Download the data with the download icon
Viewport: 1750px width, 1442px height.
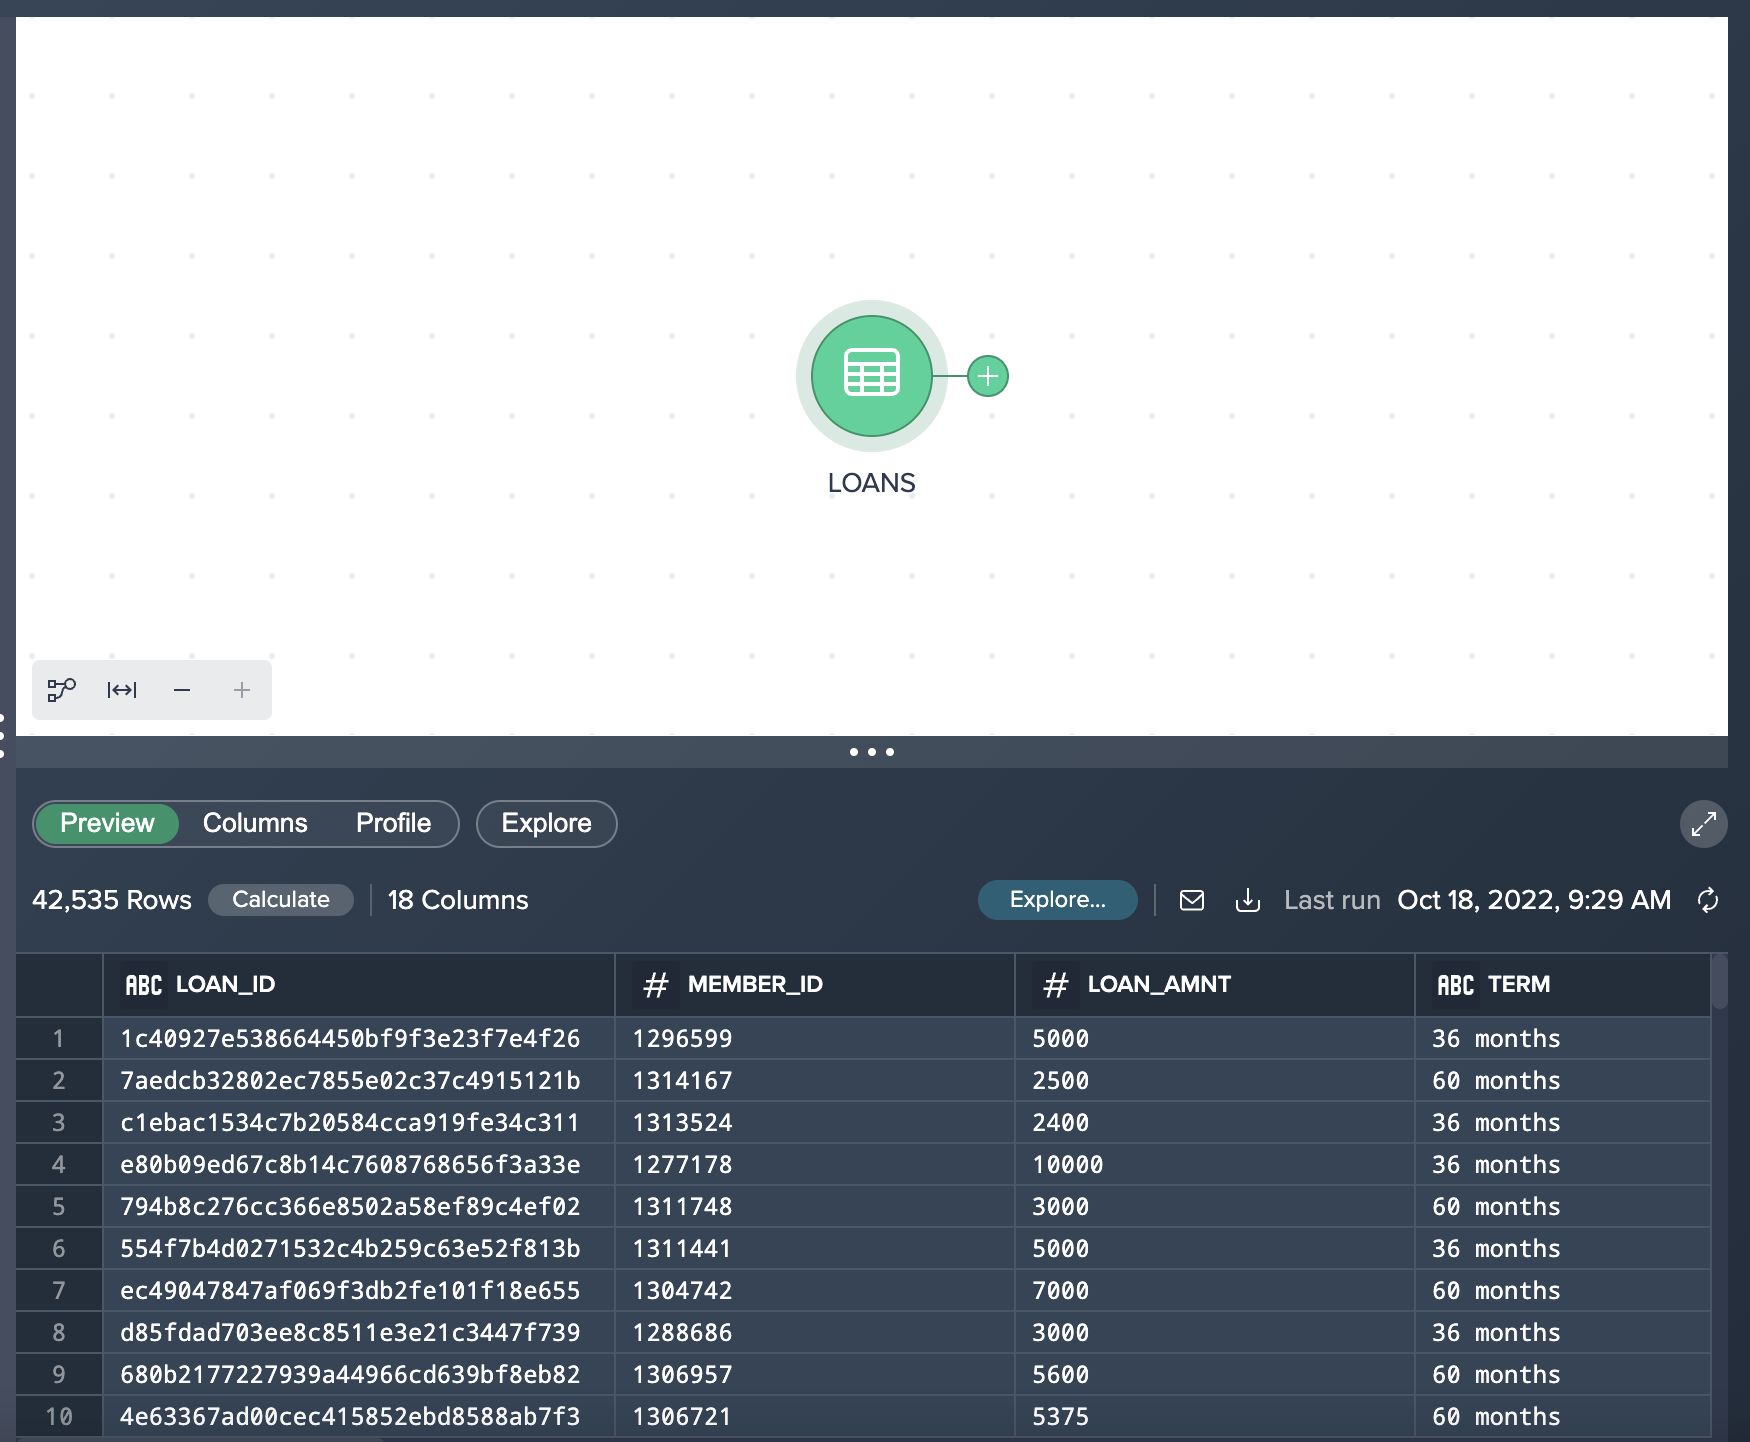coord(1247,900)
